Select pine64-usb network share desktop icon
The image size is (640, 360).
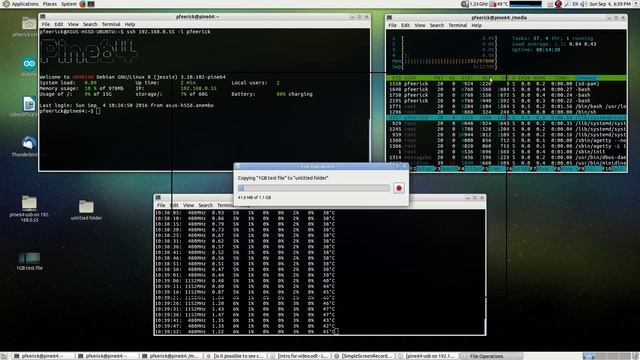(29, 209)
